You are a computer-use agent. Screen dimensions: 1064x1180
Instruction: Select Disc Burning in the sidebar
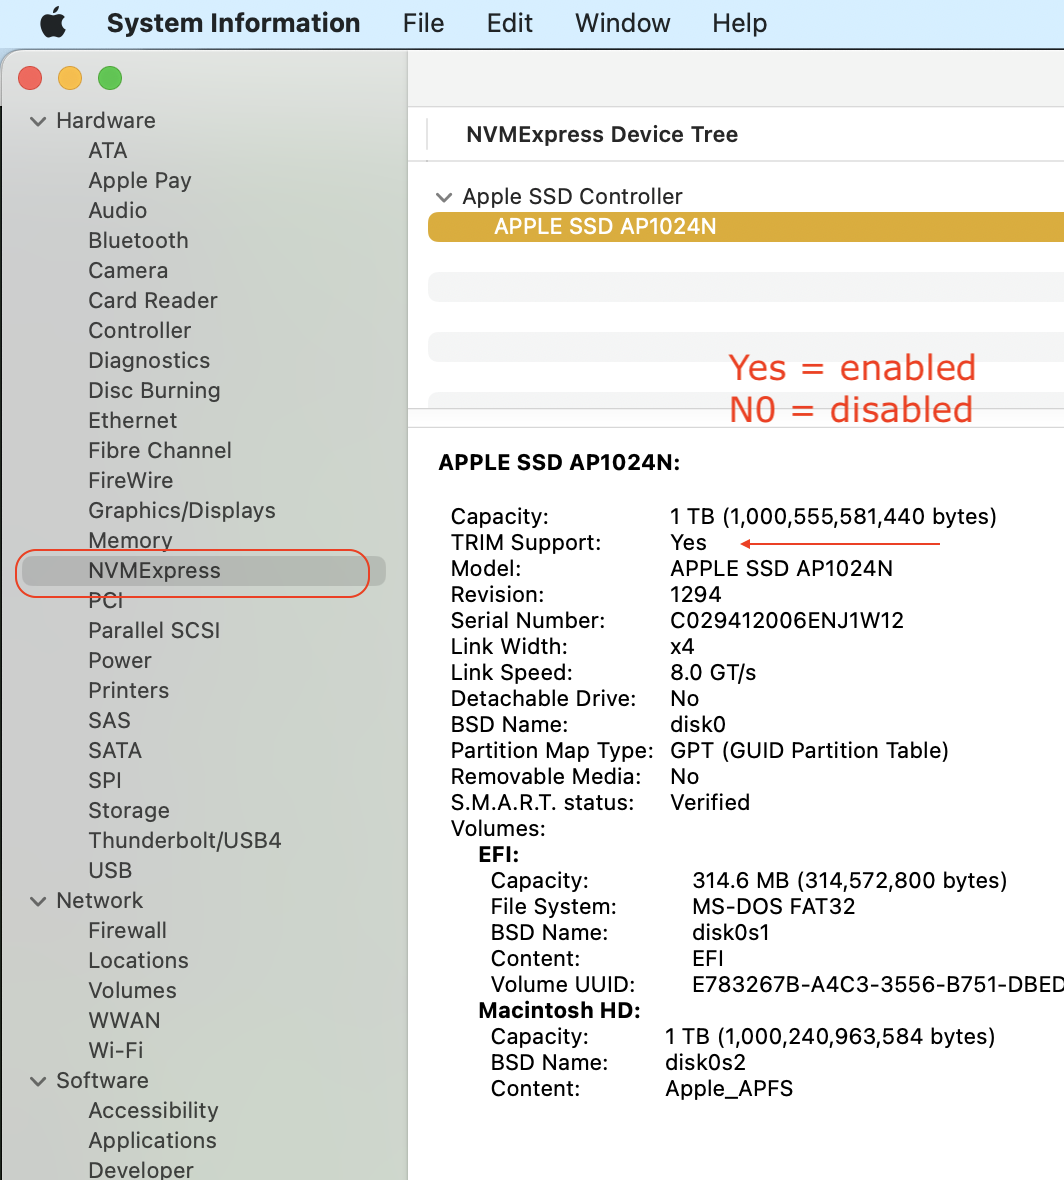pyautogui.click(x=154, y=391)
